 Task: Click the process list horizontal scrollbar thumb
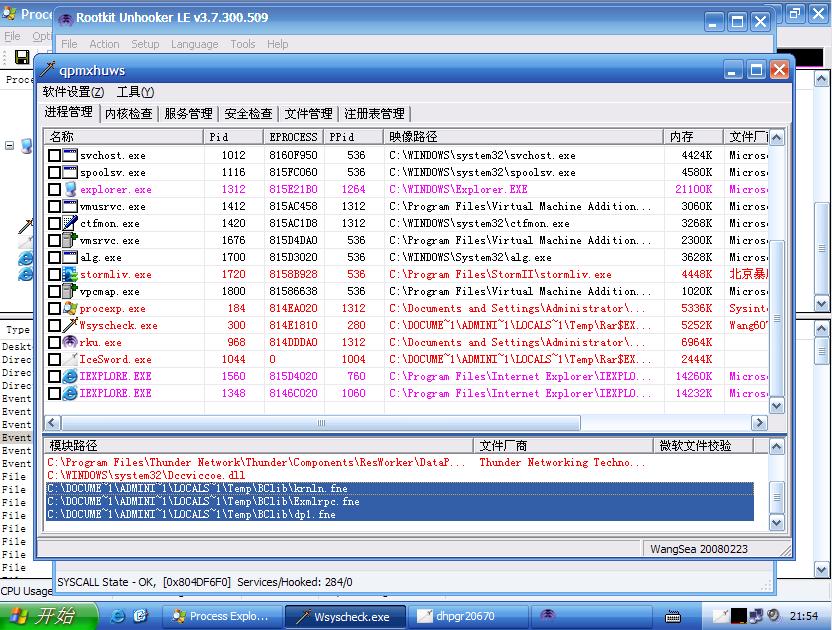[321, 422]
